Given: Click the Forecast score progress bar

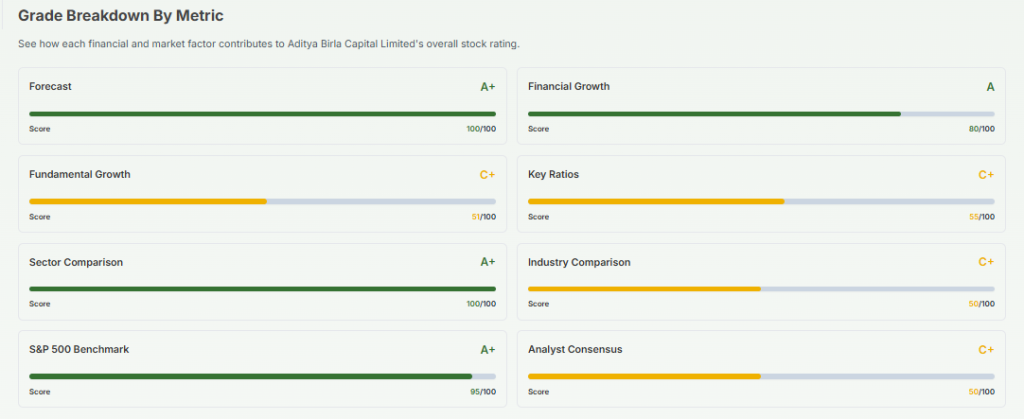Looking at the screenshot, I should point(262,114).
